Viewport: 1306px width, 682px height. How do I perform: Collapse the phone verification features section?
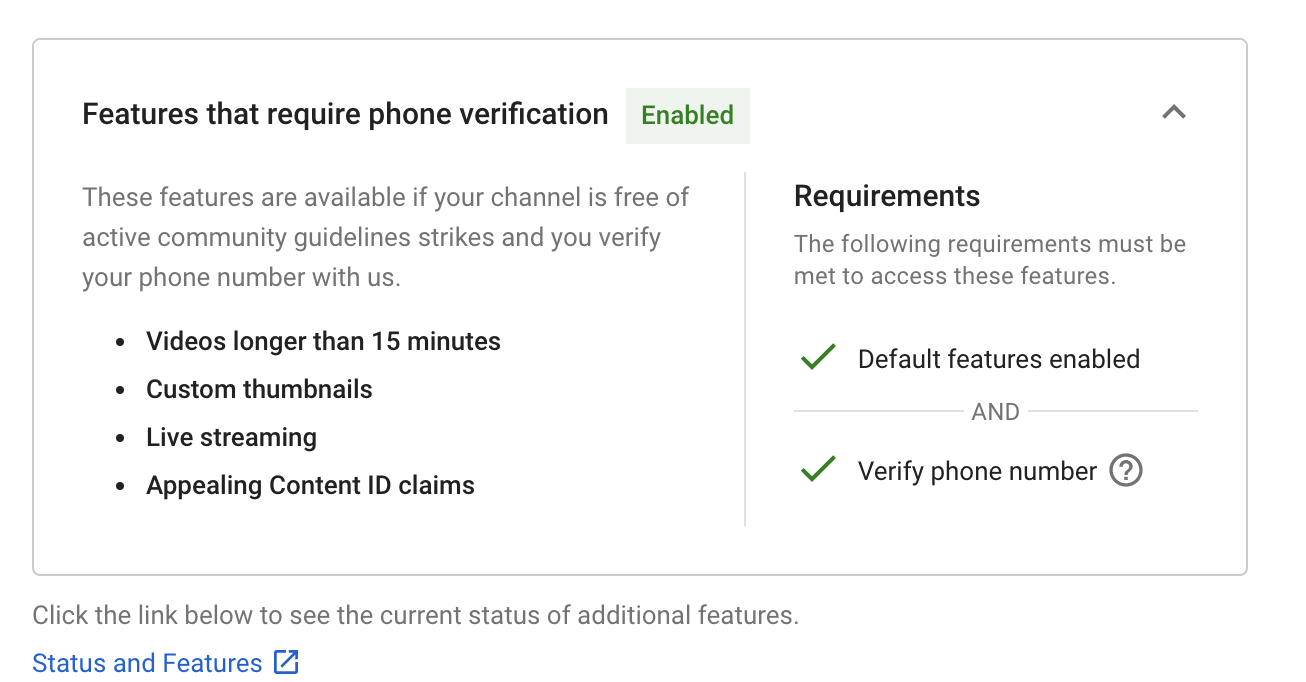click(x=1174, y=113)
